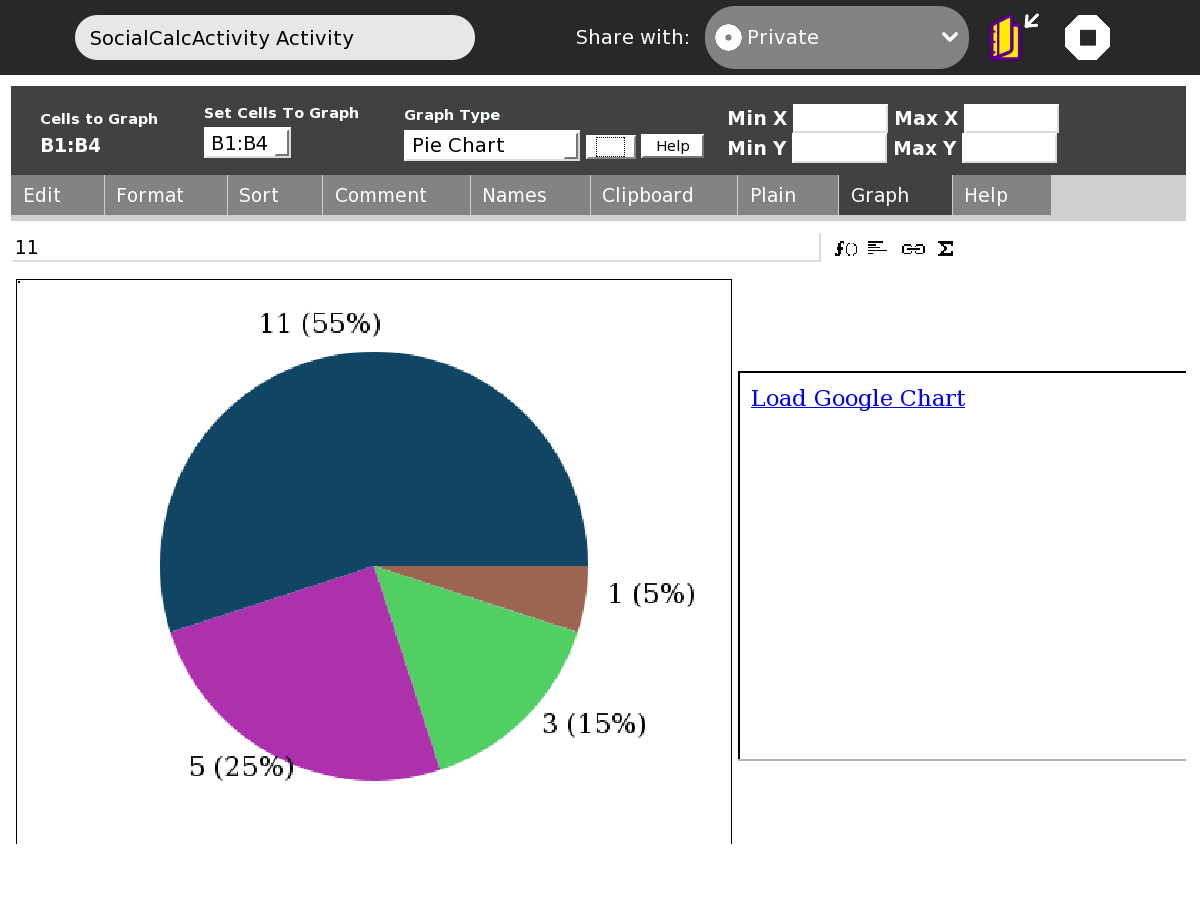Click the blank button next to Pie Chart

pos(610,146)
